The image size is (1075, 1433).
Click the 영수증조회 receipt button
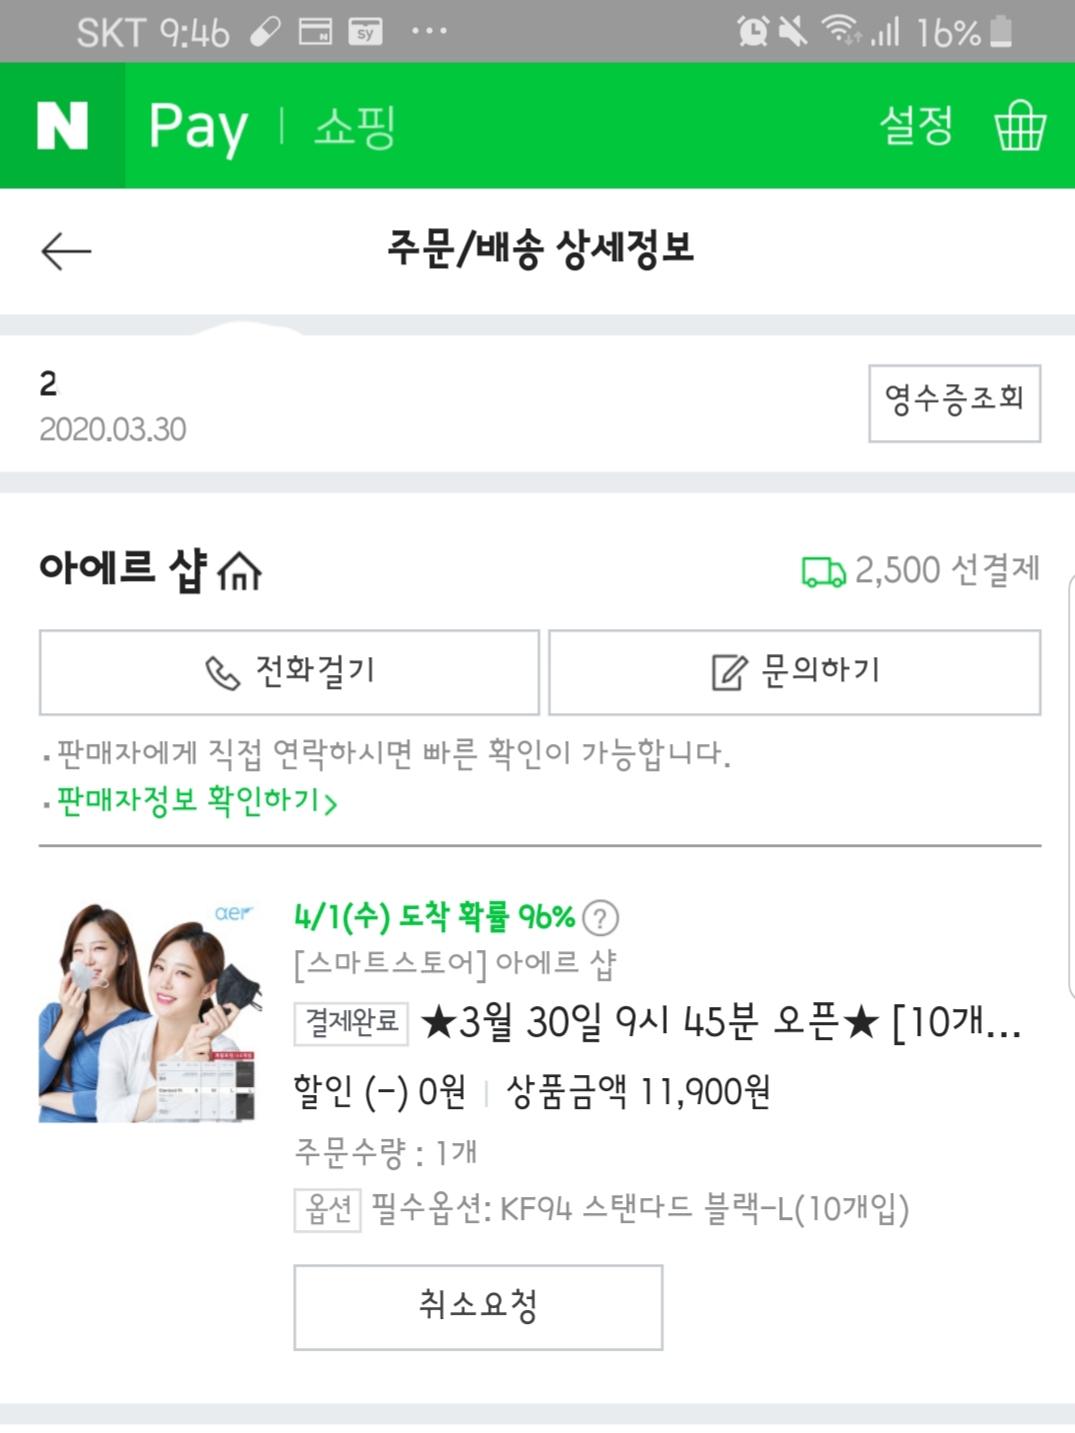[954, 403]
